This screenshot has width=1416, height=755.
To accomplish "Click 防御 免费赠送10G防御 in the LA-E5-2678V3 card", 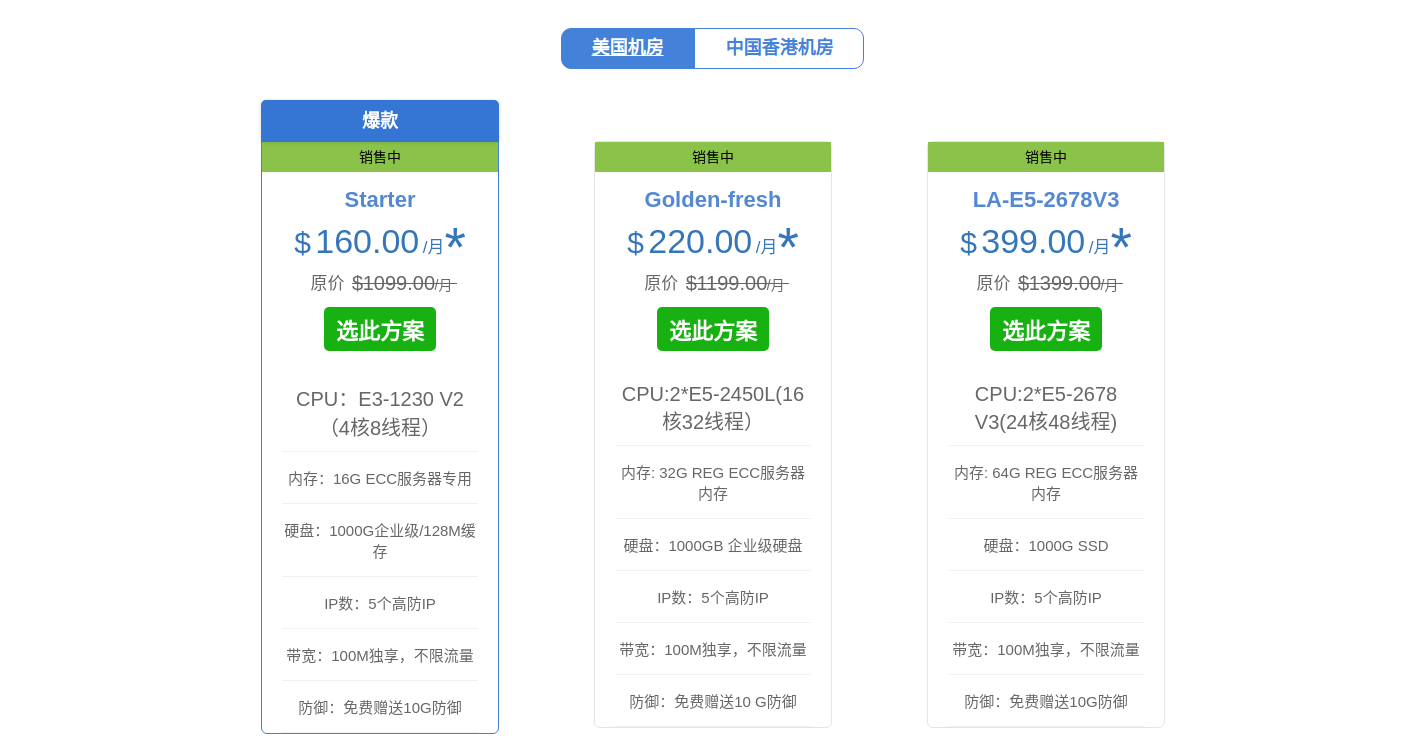I will tap(1046, 702).
